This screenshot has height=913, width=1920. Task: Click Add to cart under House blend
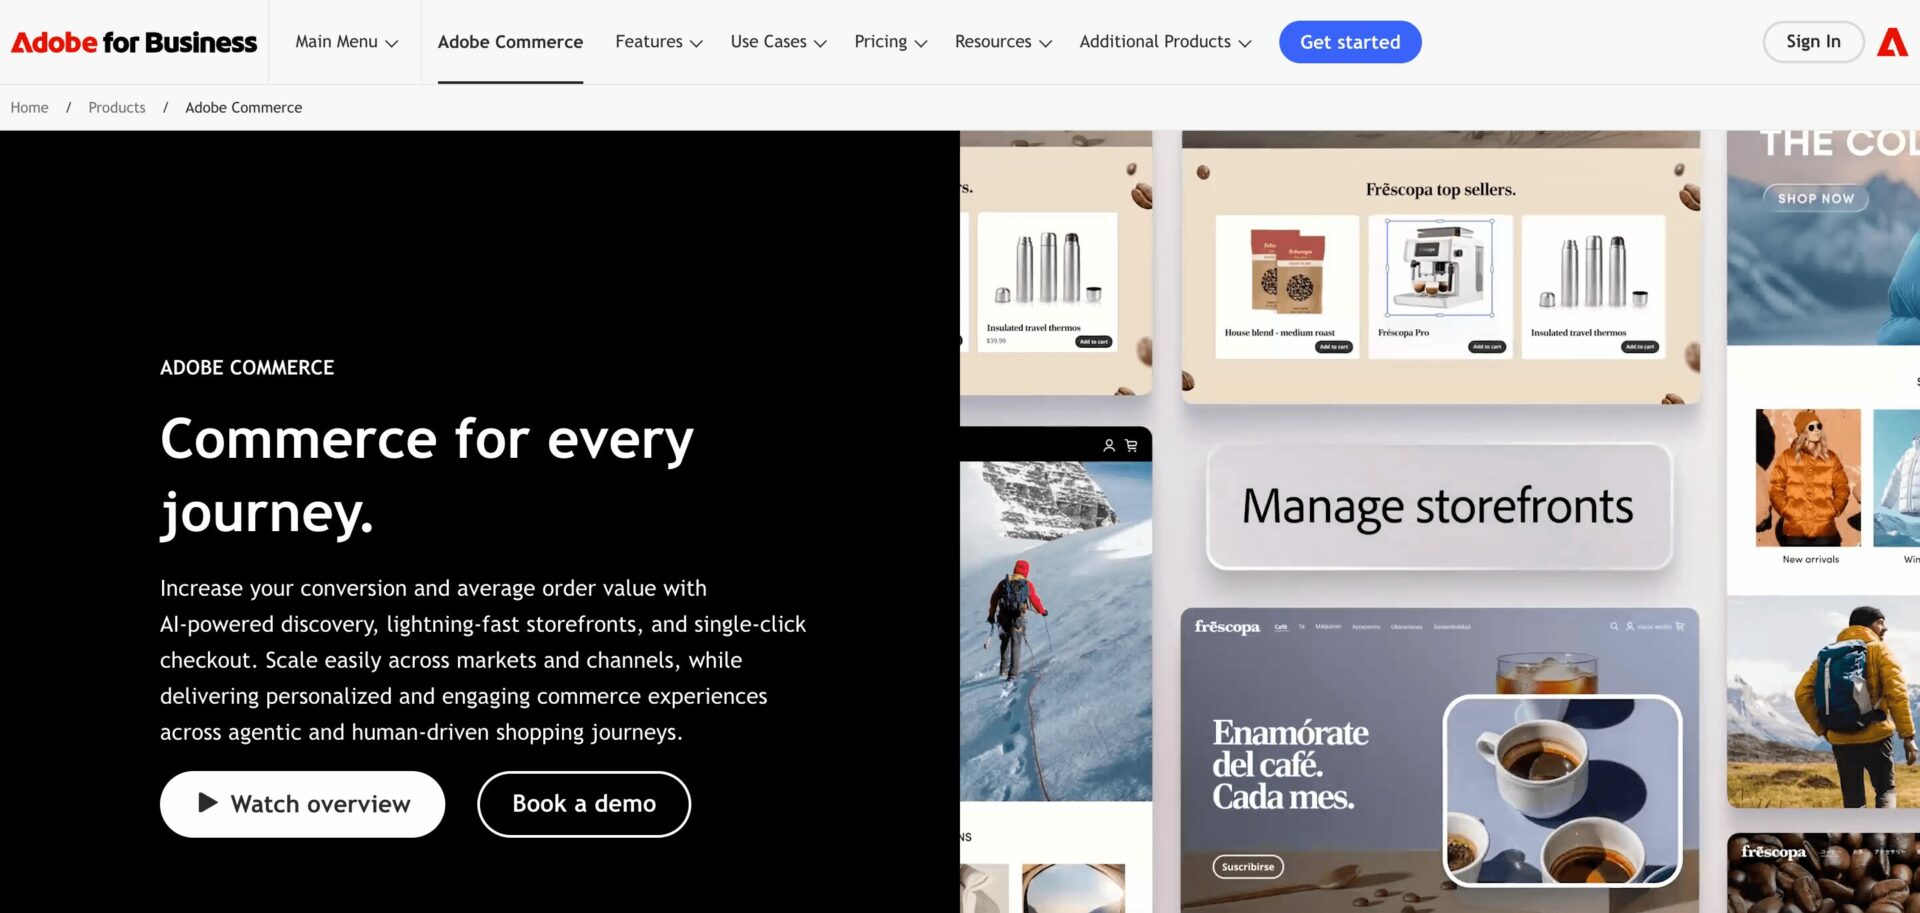point(1333,347)
